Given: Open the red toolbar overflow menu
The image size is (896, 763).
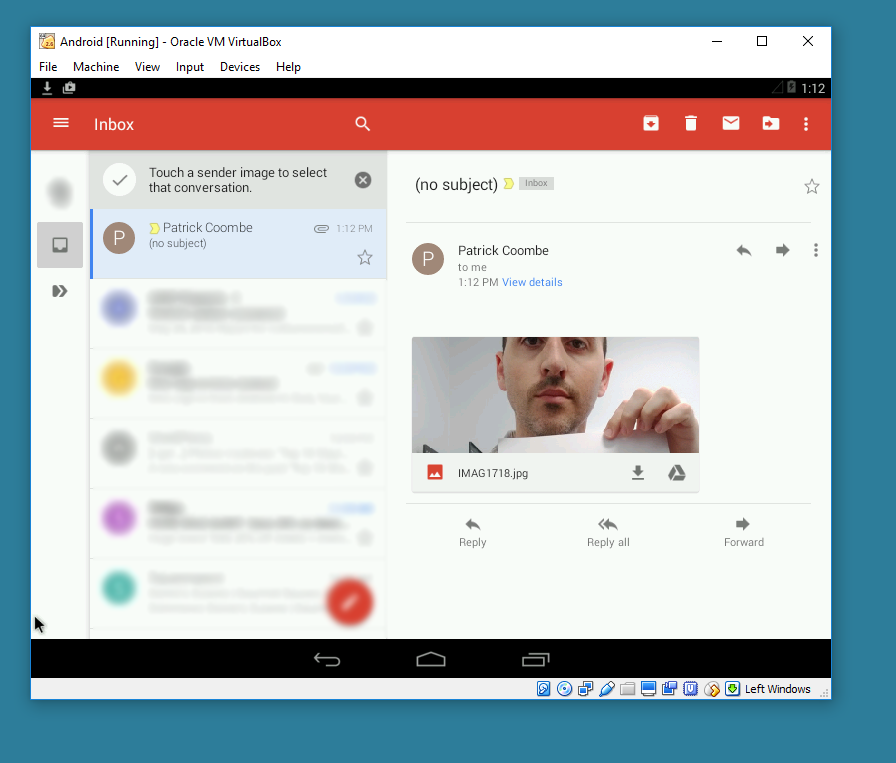Looking at the screenshot, I should pos(806,124).
